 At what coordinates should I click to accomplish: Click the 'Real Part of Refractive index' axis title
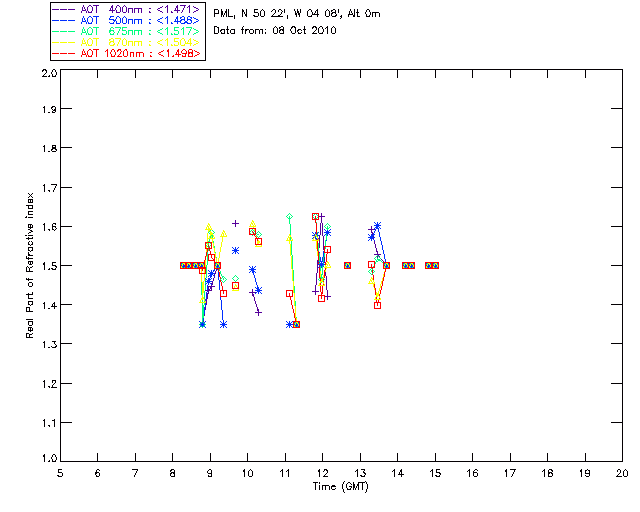pos(29,265)
